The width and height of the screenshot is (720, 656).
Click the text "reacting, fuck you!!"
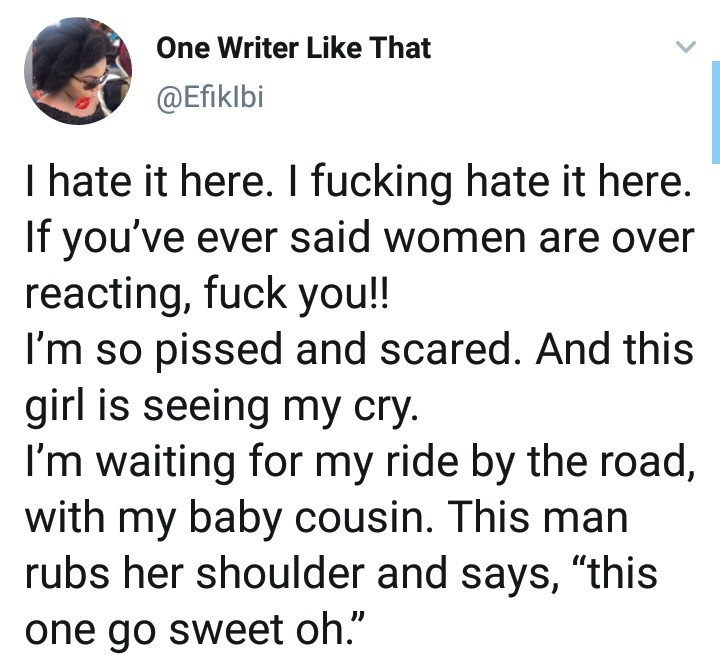(207, 294)
